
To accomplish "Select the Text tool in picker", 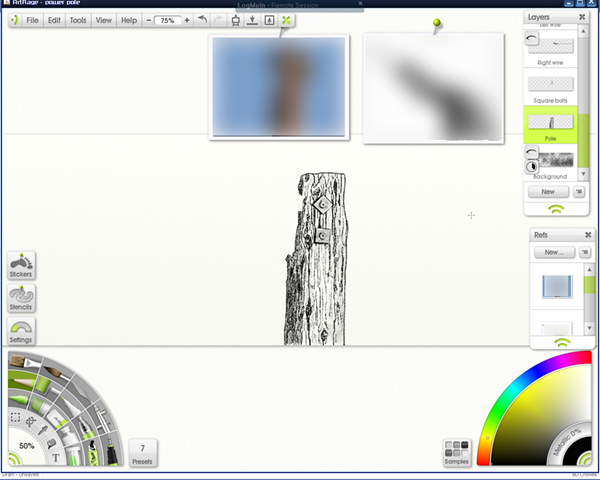I will [55, 458].
